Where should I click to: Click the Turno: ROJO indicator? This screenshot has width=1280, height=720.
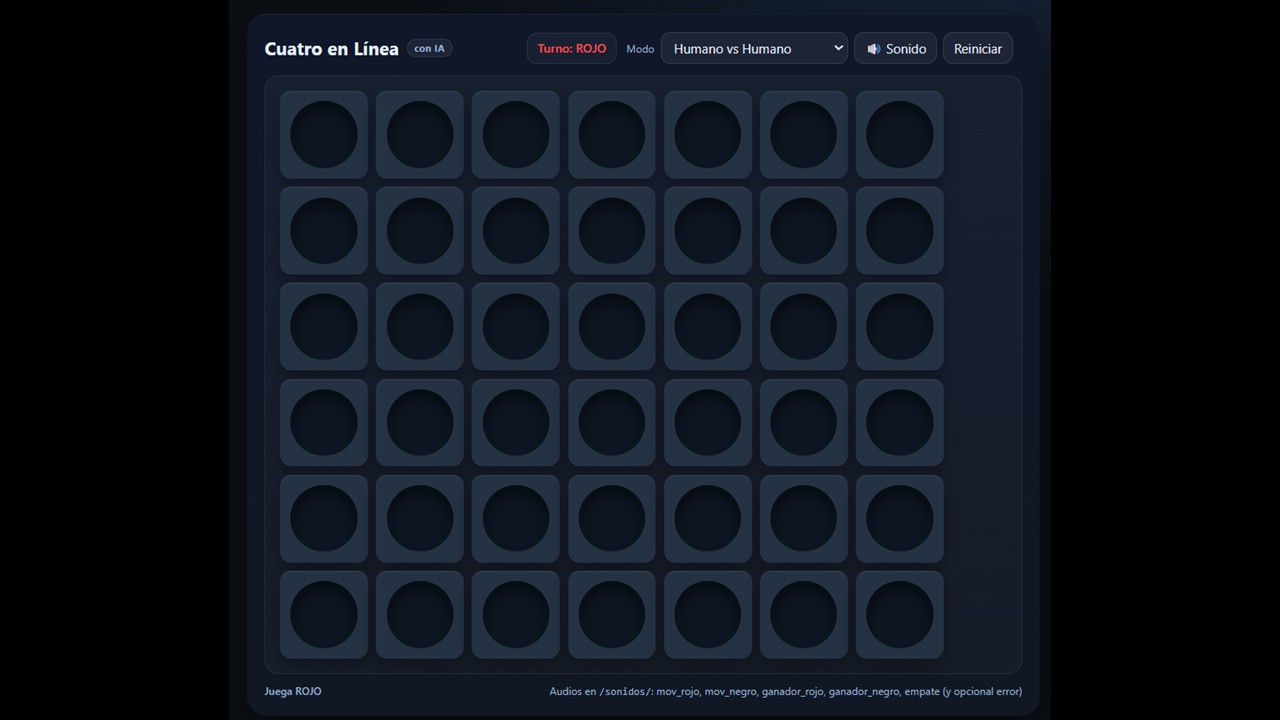(571, 49)
